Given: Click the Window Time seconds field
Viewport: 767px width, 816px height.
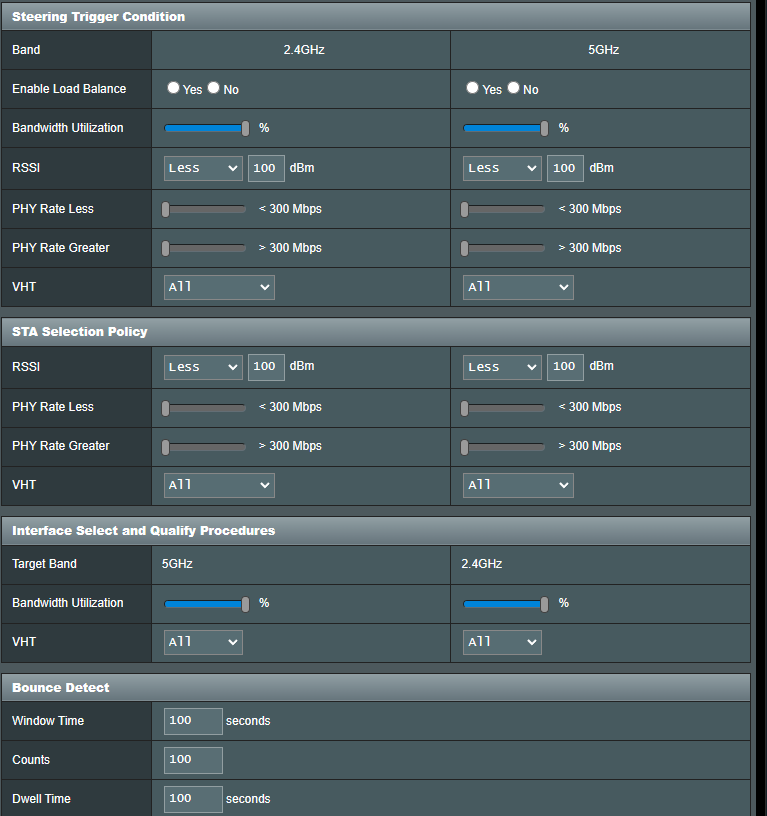Looking at the screenshot, I should point(193,721).
